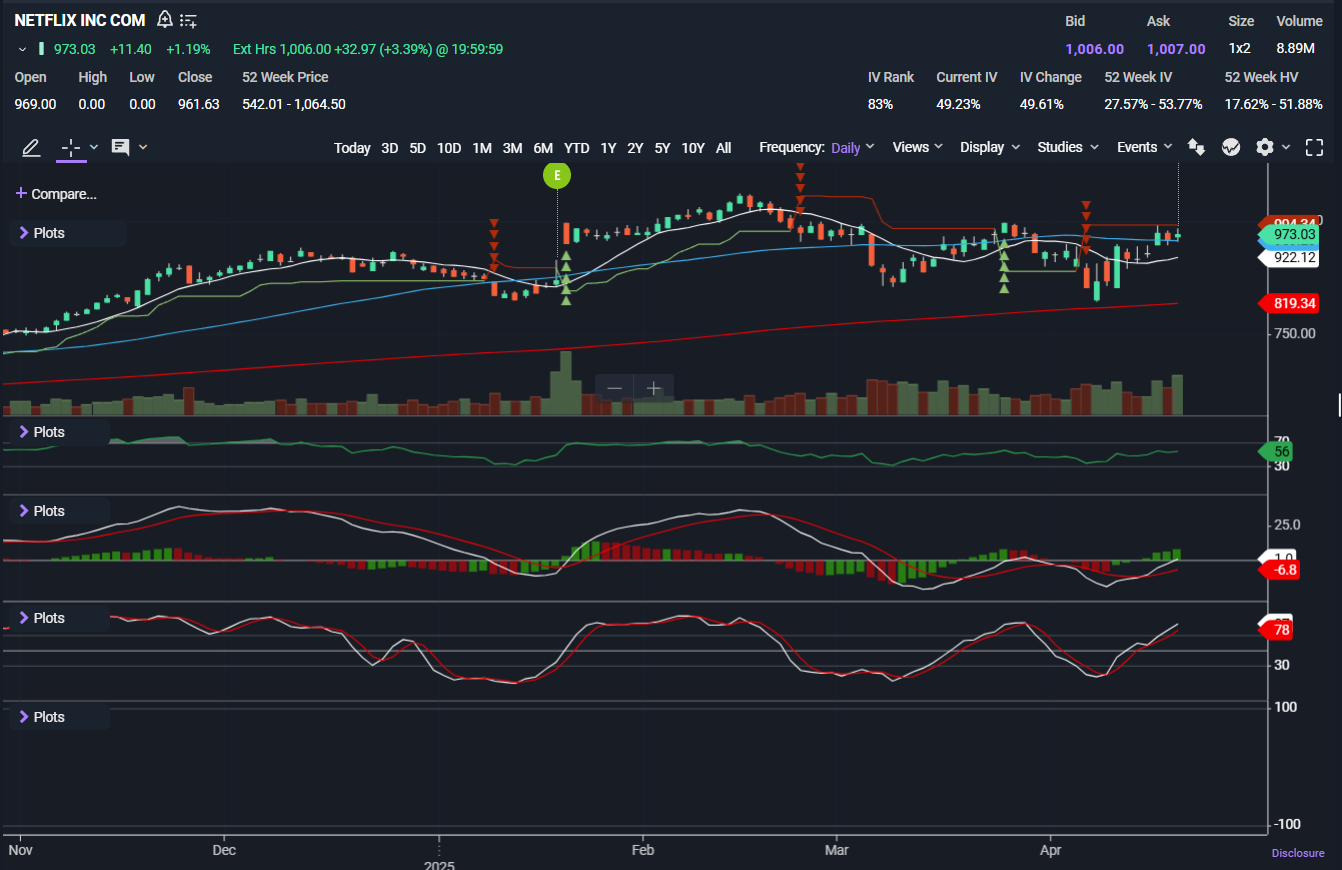This screenshot has height=870, width=1342.
Task: Select the Today time range
Action: pos(352,148)
